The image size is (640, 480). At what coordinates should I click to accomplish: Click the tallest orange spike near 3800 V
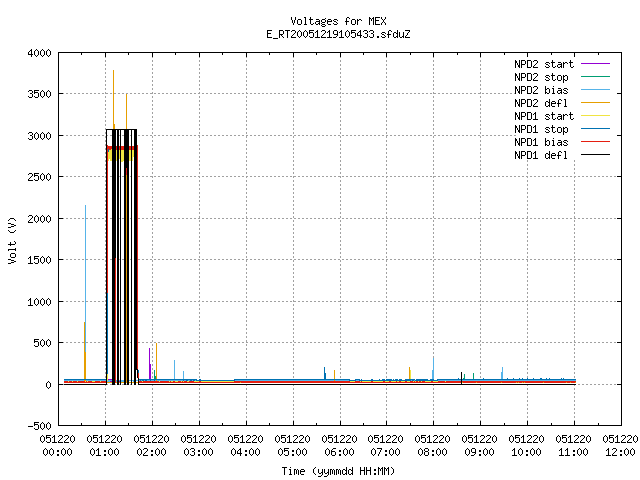[113, 98]
